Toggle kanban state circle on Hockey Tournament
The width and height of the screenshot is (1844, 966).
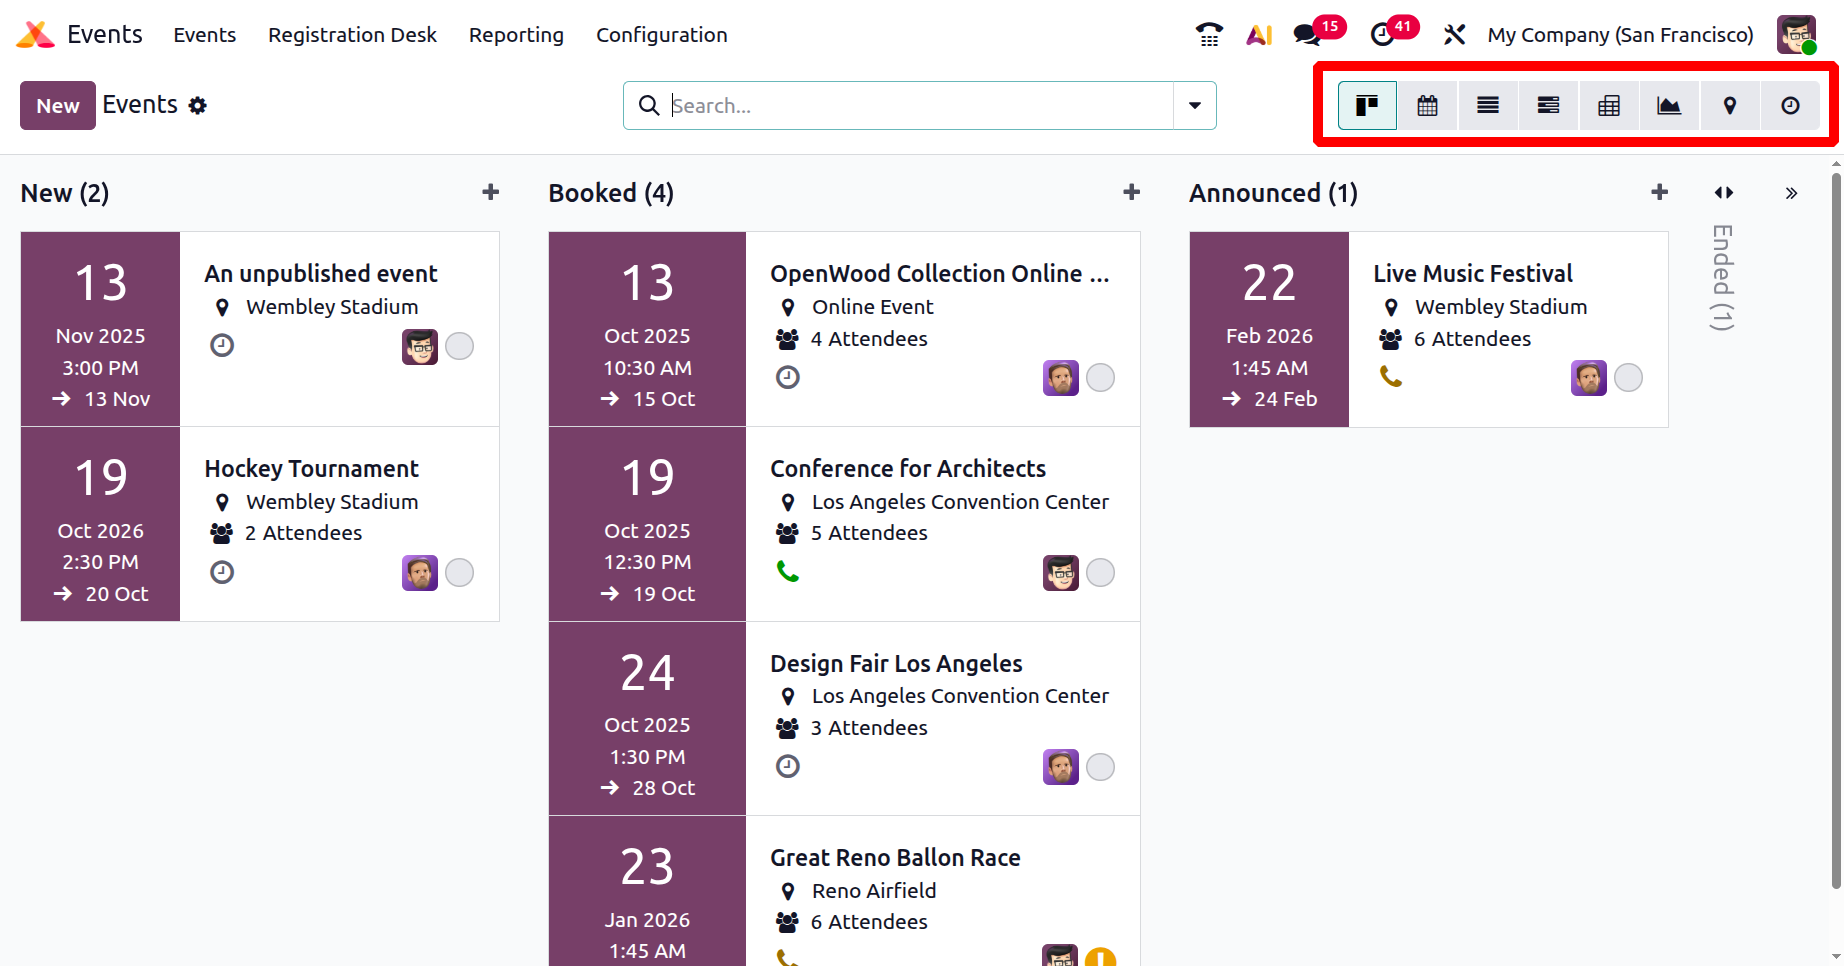click(x=460, y=573)
